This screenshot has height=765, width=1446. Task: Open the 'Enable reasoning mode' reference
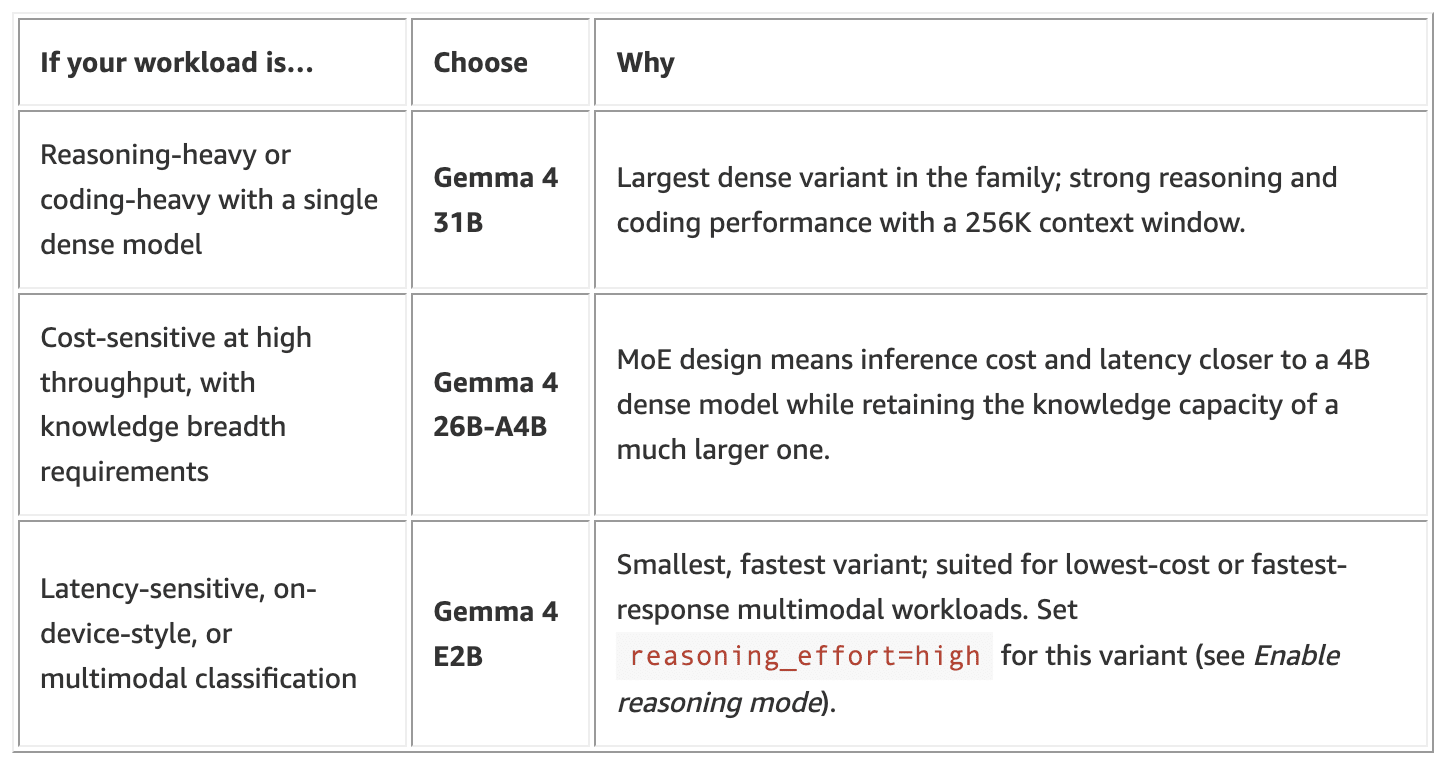(x=978, y=679)
